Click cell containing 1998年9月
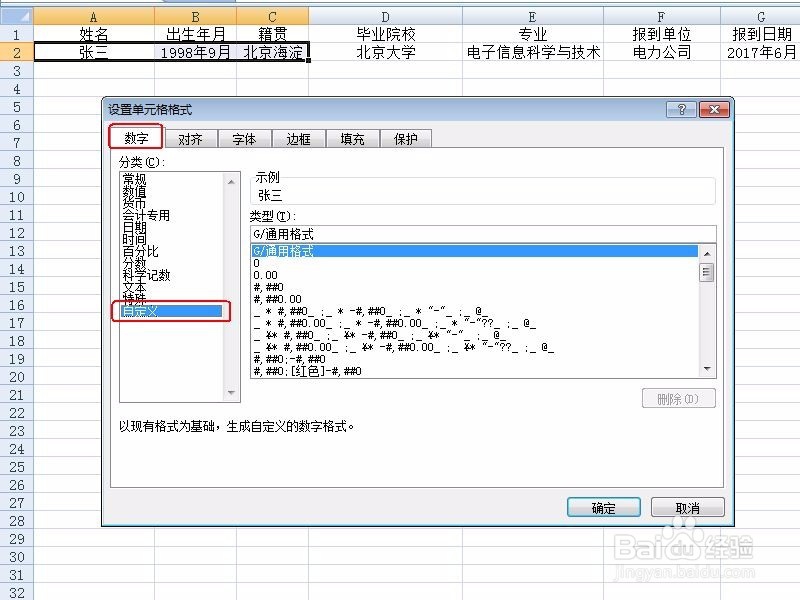The image size is (800, 600). point(195,52)
